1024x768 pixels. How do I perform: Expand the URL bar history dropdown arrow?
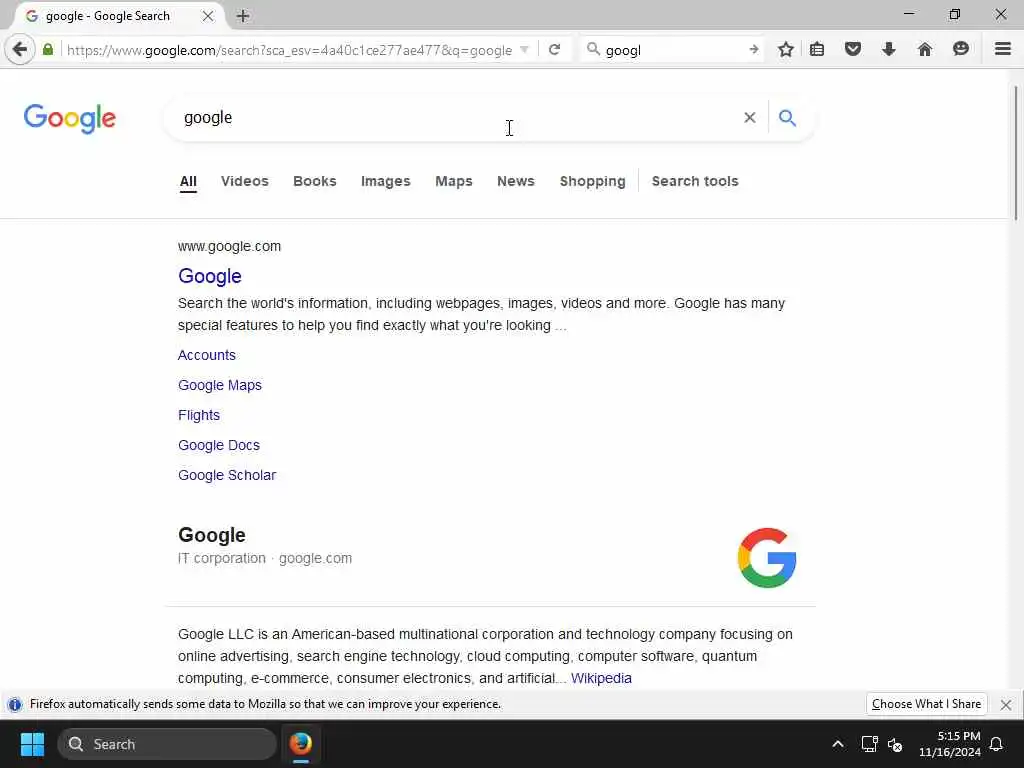click(x=524, y=50)
